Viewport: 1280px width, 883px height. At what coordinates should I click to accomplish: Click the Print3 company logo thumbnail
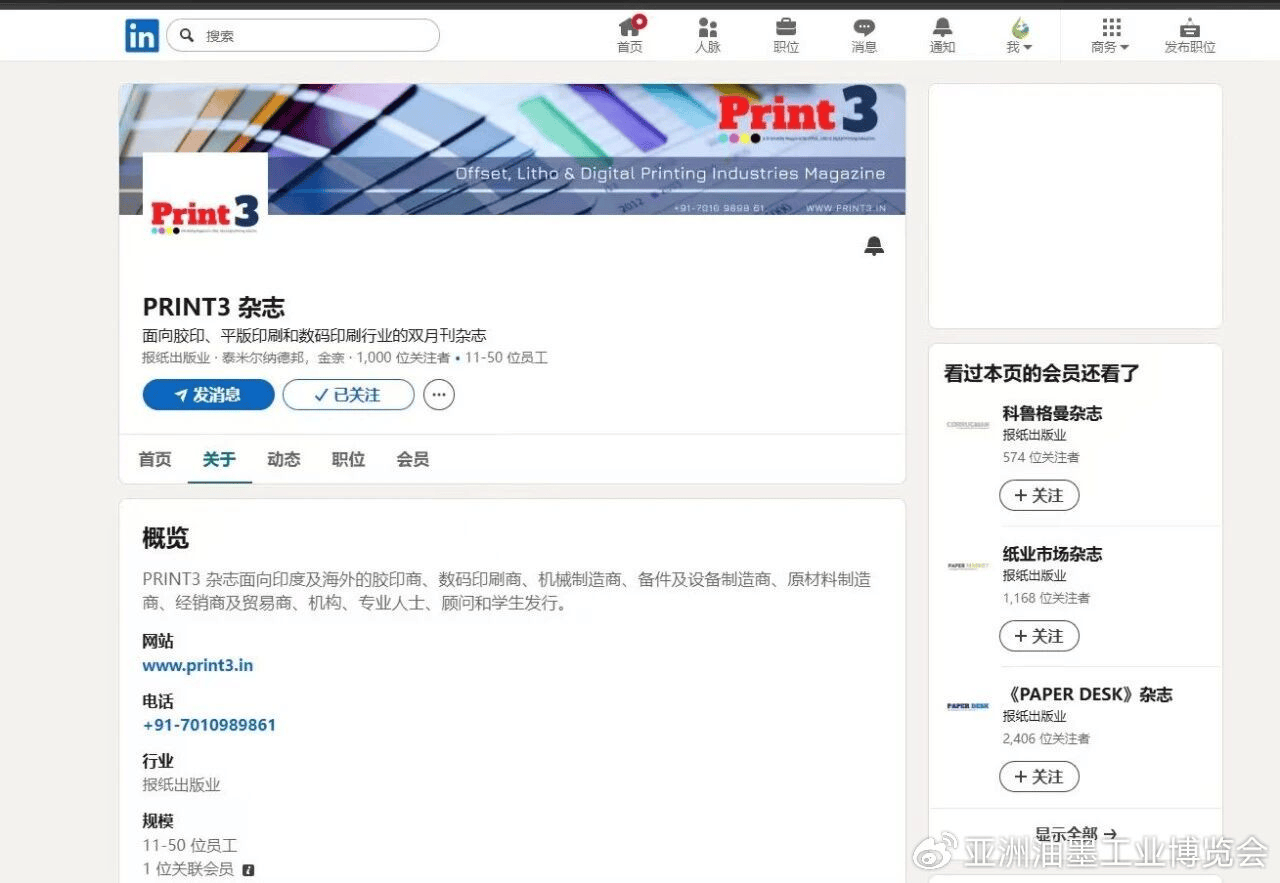click(205, 210)
